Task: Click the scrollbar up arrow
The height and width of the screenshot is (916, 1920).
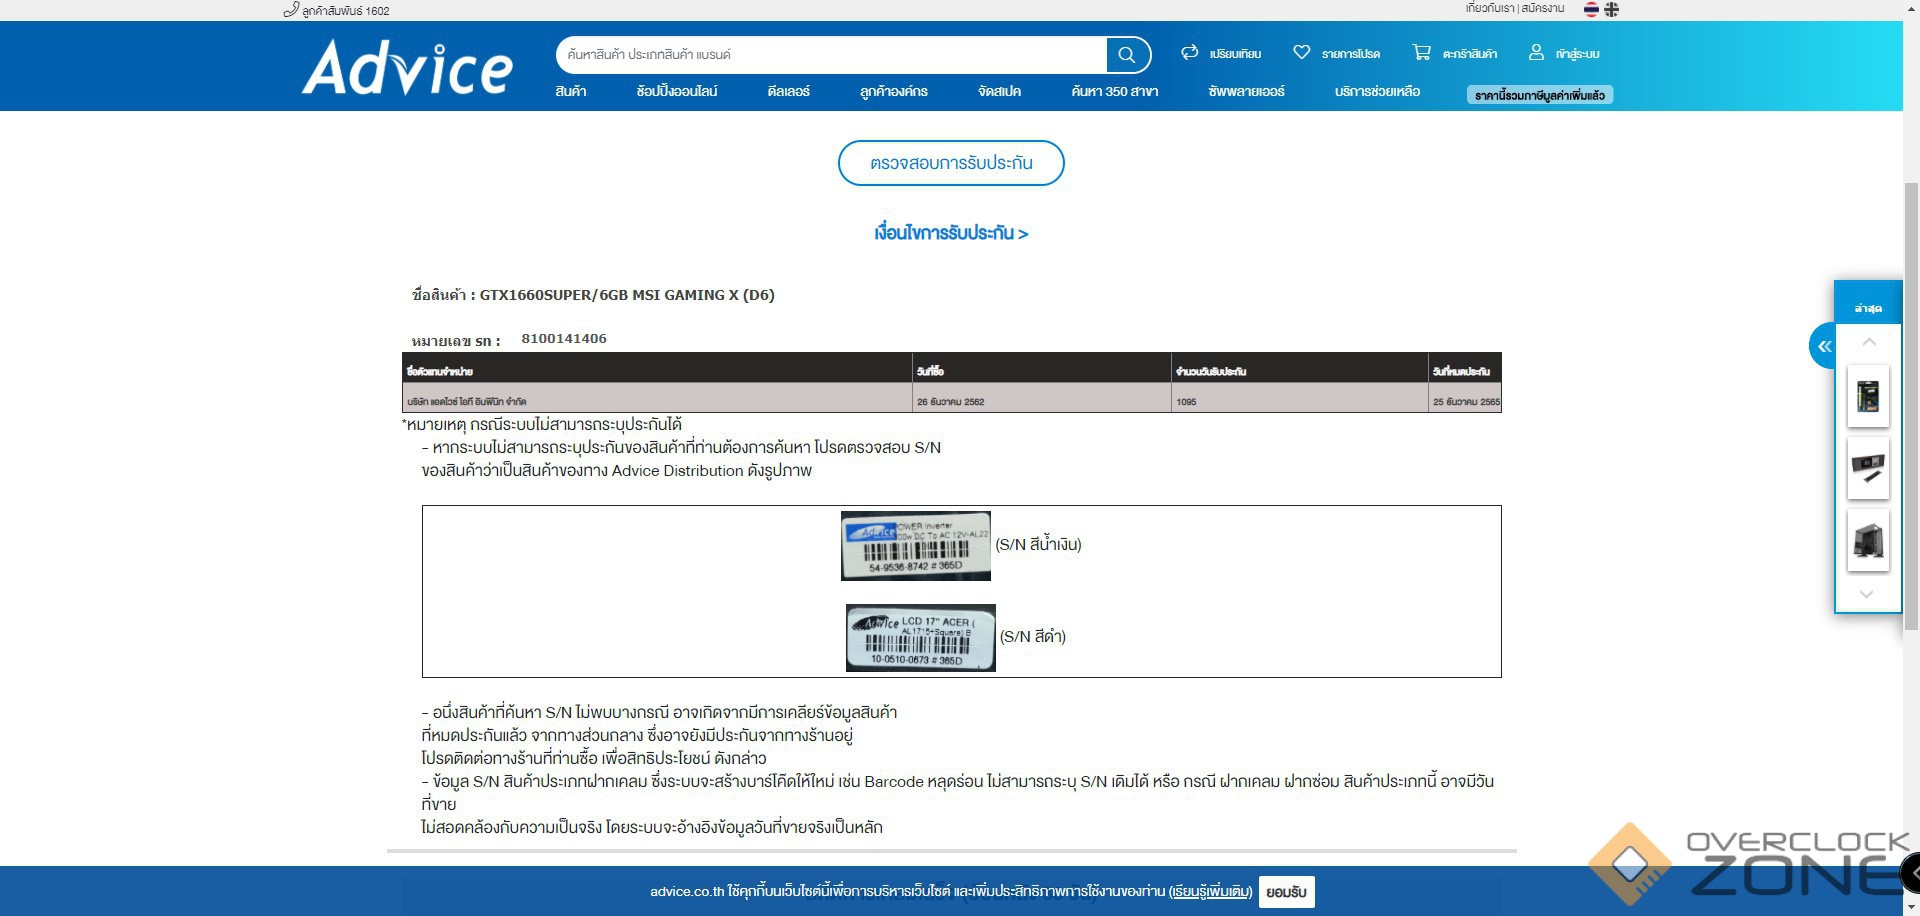Action: pos(1911,8)
